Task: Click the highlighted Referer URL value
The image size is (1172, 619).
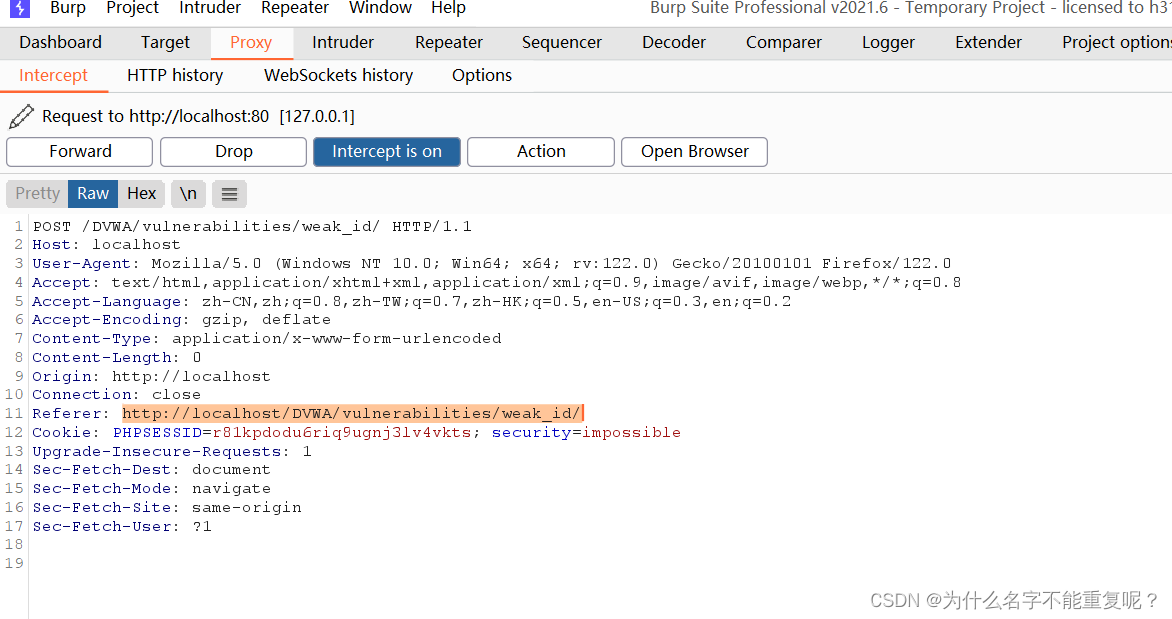Action: point(351,413)
